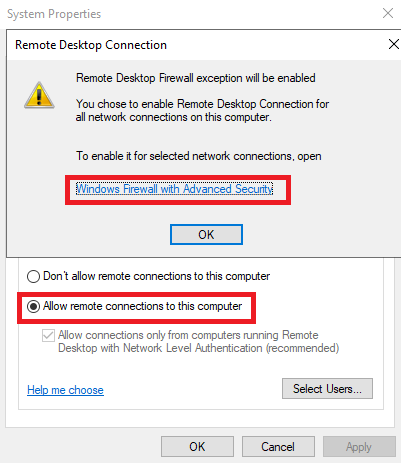Click To enable it for selected network text
This screenshot has width=401, height=463.
click(199, 156)
